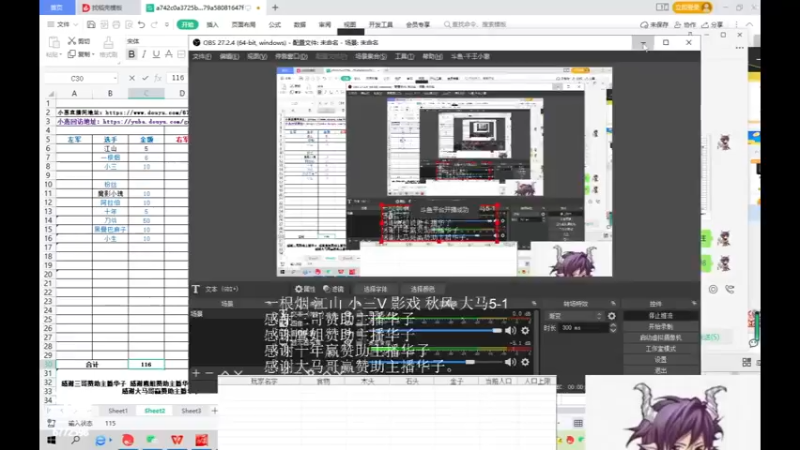Viewport: 800px width, 450px height.
Task: Open settings gear for lower mixer channel
Action: point(526,362)
